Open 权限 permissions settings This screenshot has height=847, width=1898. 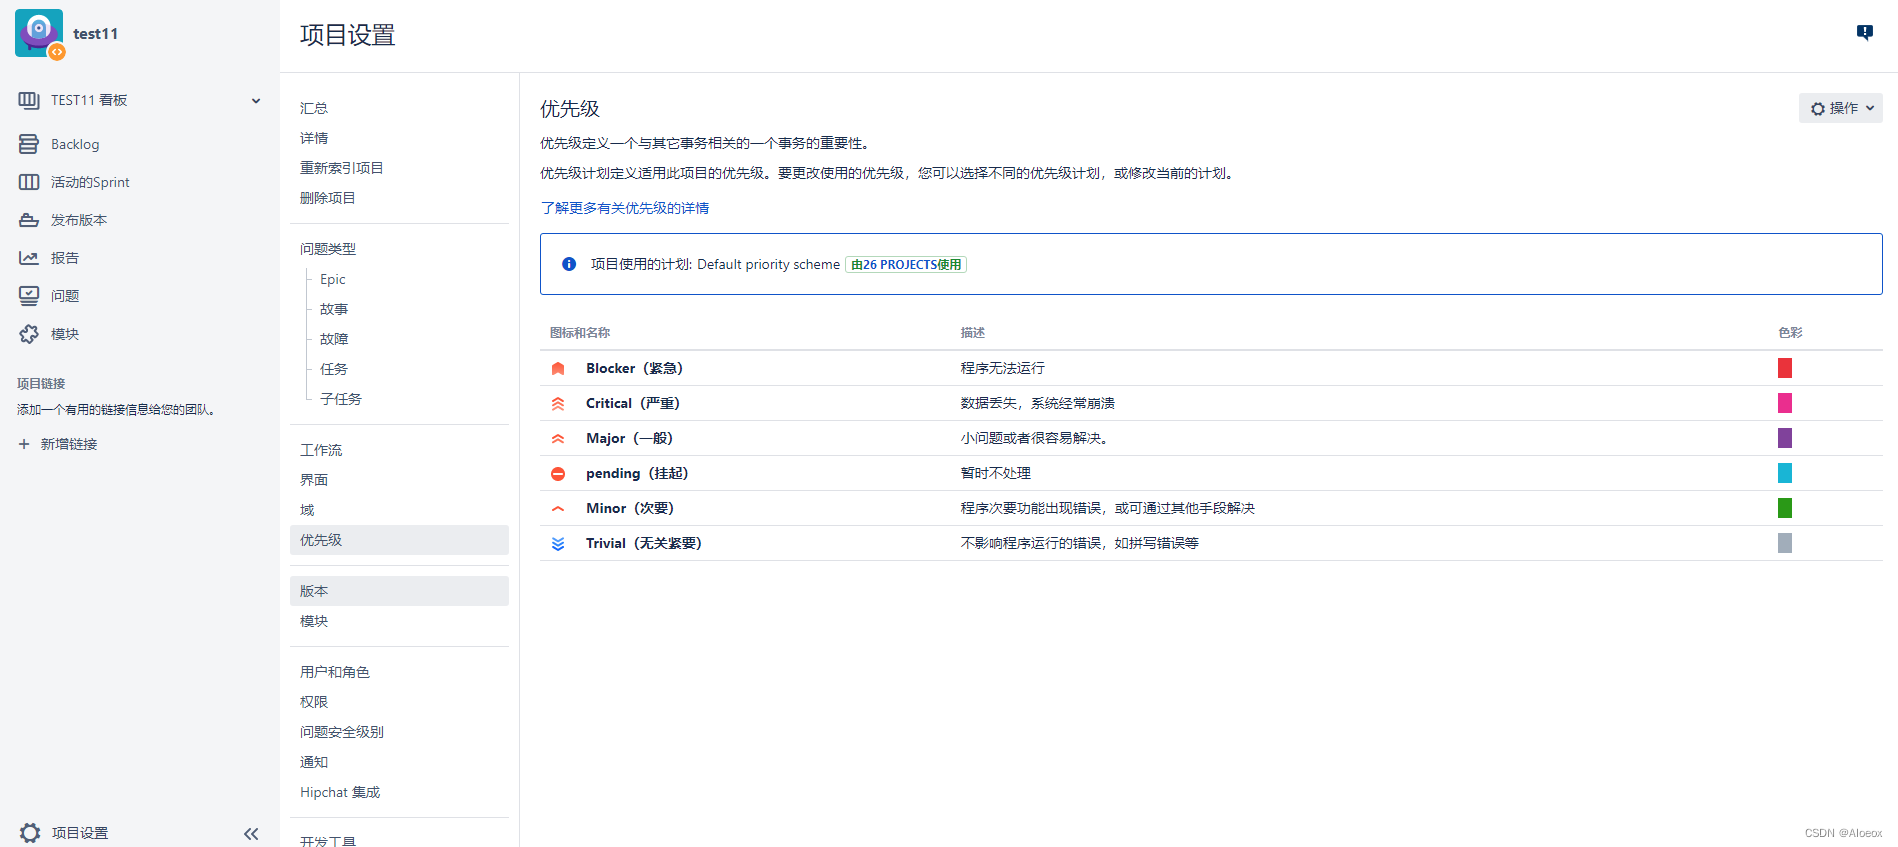point(314,702)
